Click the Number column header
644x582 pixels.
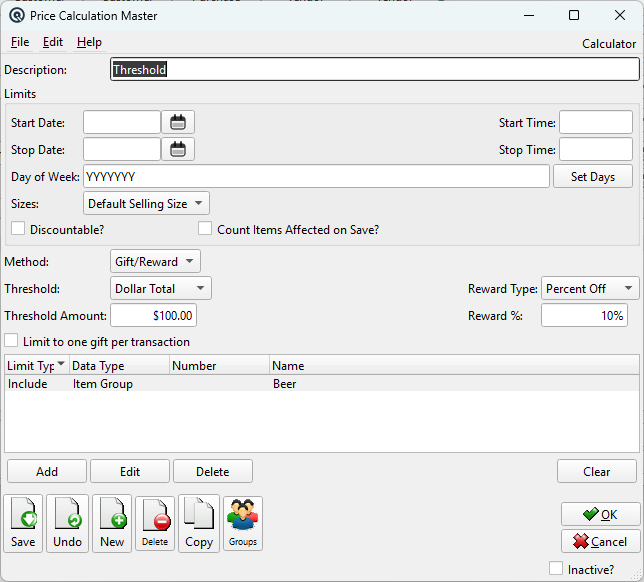[219, 365]
